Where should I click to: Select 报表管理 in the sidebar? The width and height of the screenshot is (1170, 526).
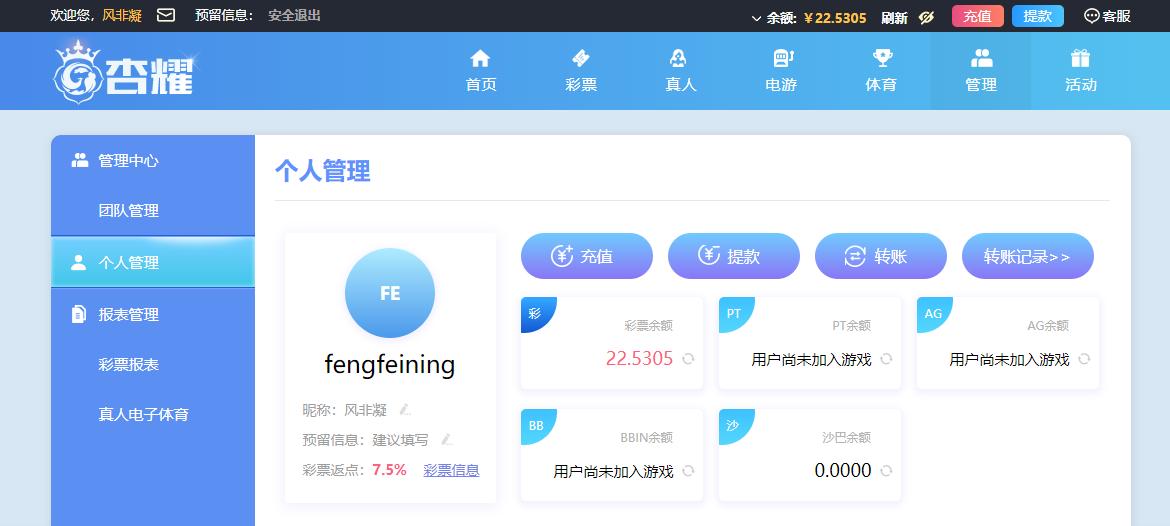tap(153, 314)
